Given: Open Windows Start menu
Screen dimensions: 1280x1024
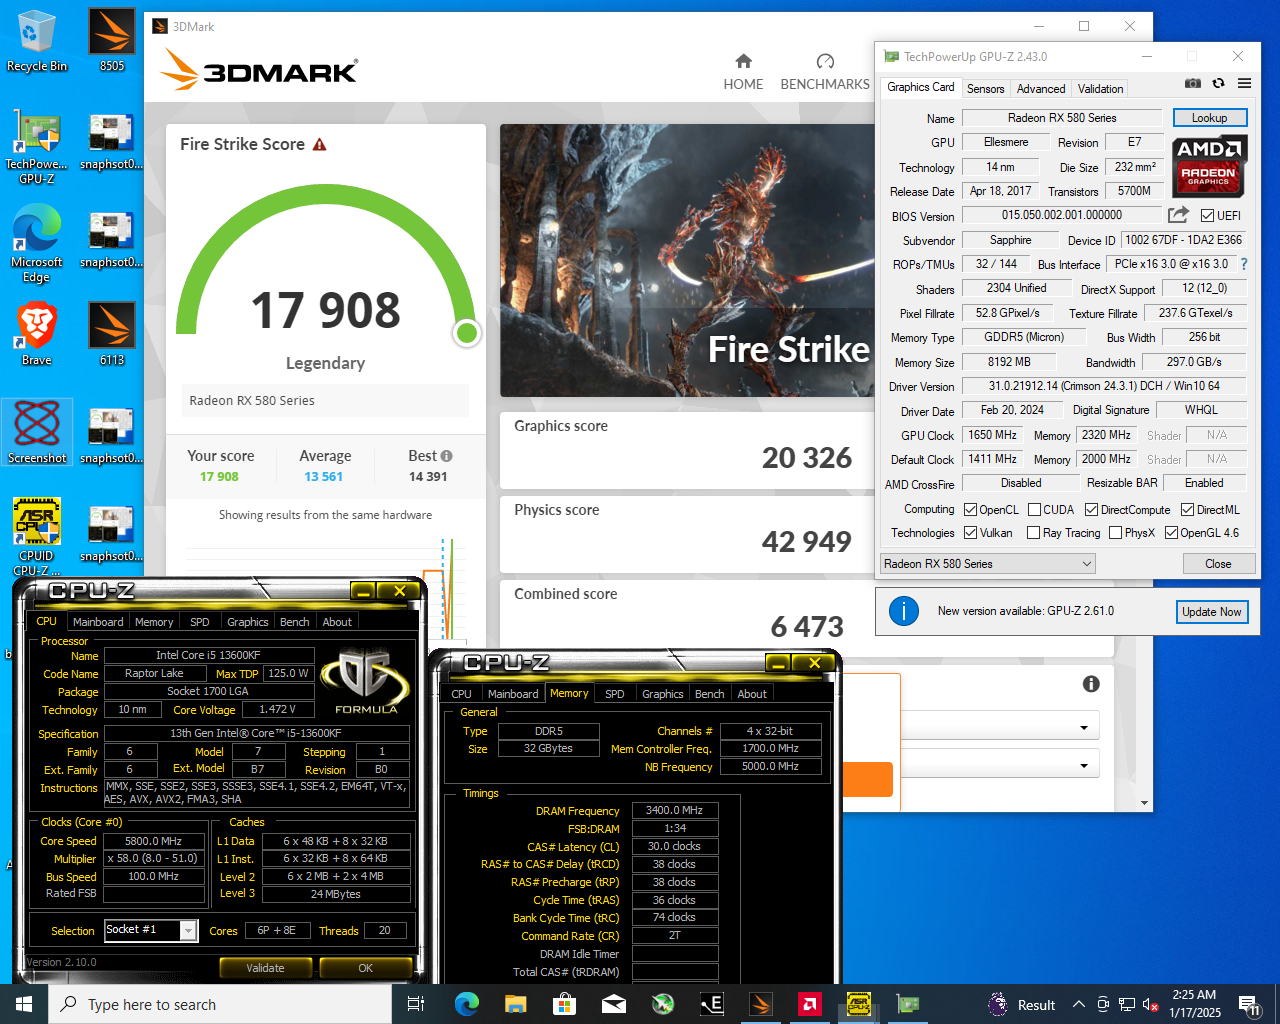Looking at the screenshot, I should [24, 1004].
